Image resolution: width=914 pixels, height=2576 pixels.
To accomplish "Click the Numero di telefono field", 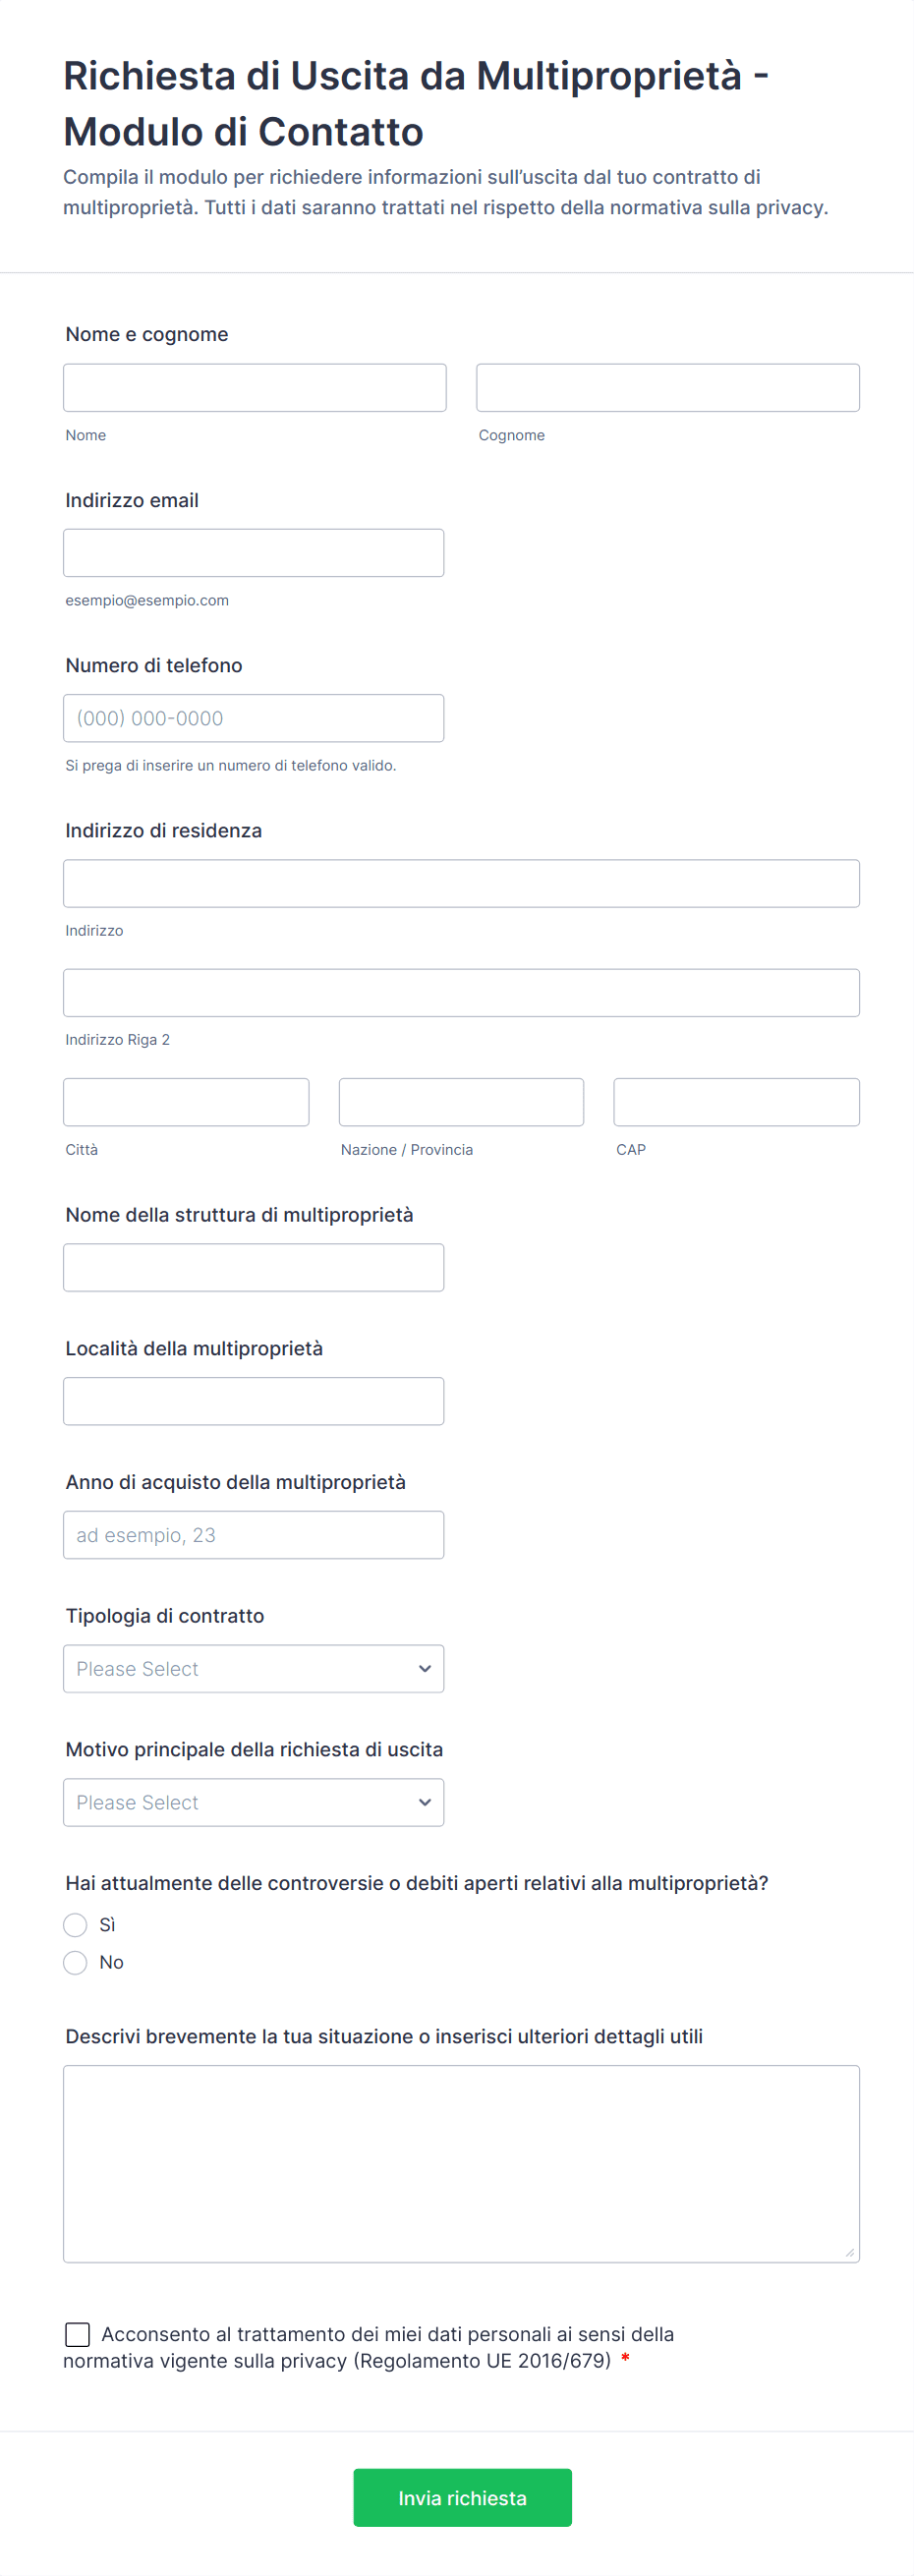I will coord(253,717).
